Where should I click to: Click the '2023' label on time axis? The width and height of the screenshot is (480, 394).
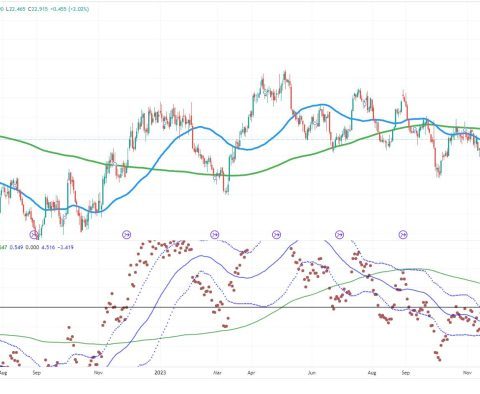point(160,373)
